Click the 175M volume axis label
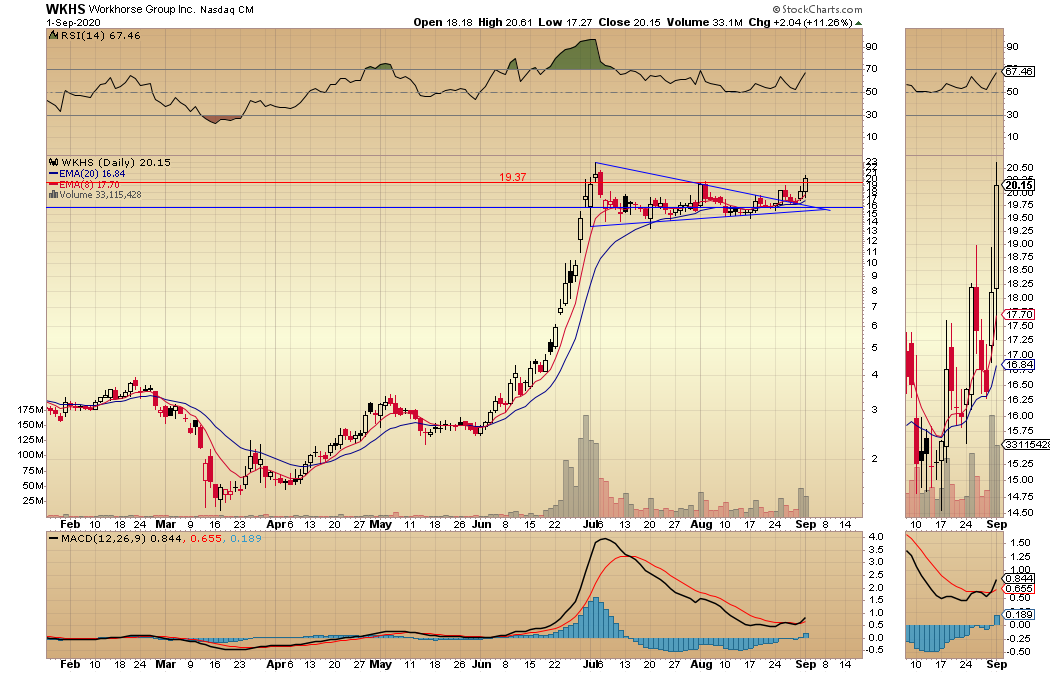Image resolution: width=1050 pixels, height=673 pixels. click(31, 409)
